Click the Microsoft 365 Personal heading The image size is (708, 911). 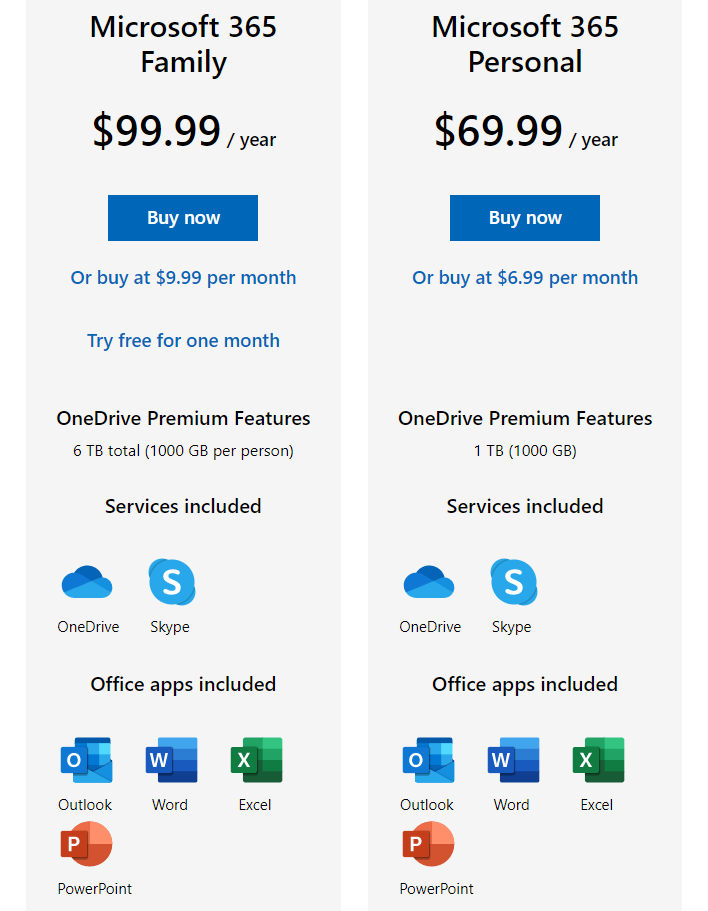tap(525, 45)
